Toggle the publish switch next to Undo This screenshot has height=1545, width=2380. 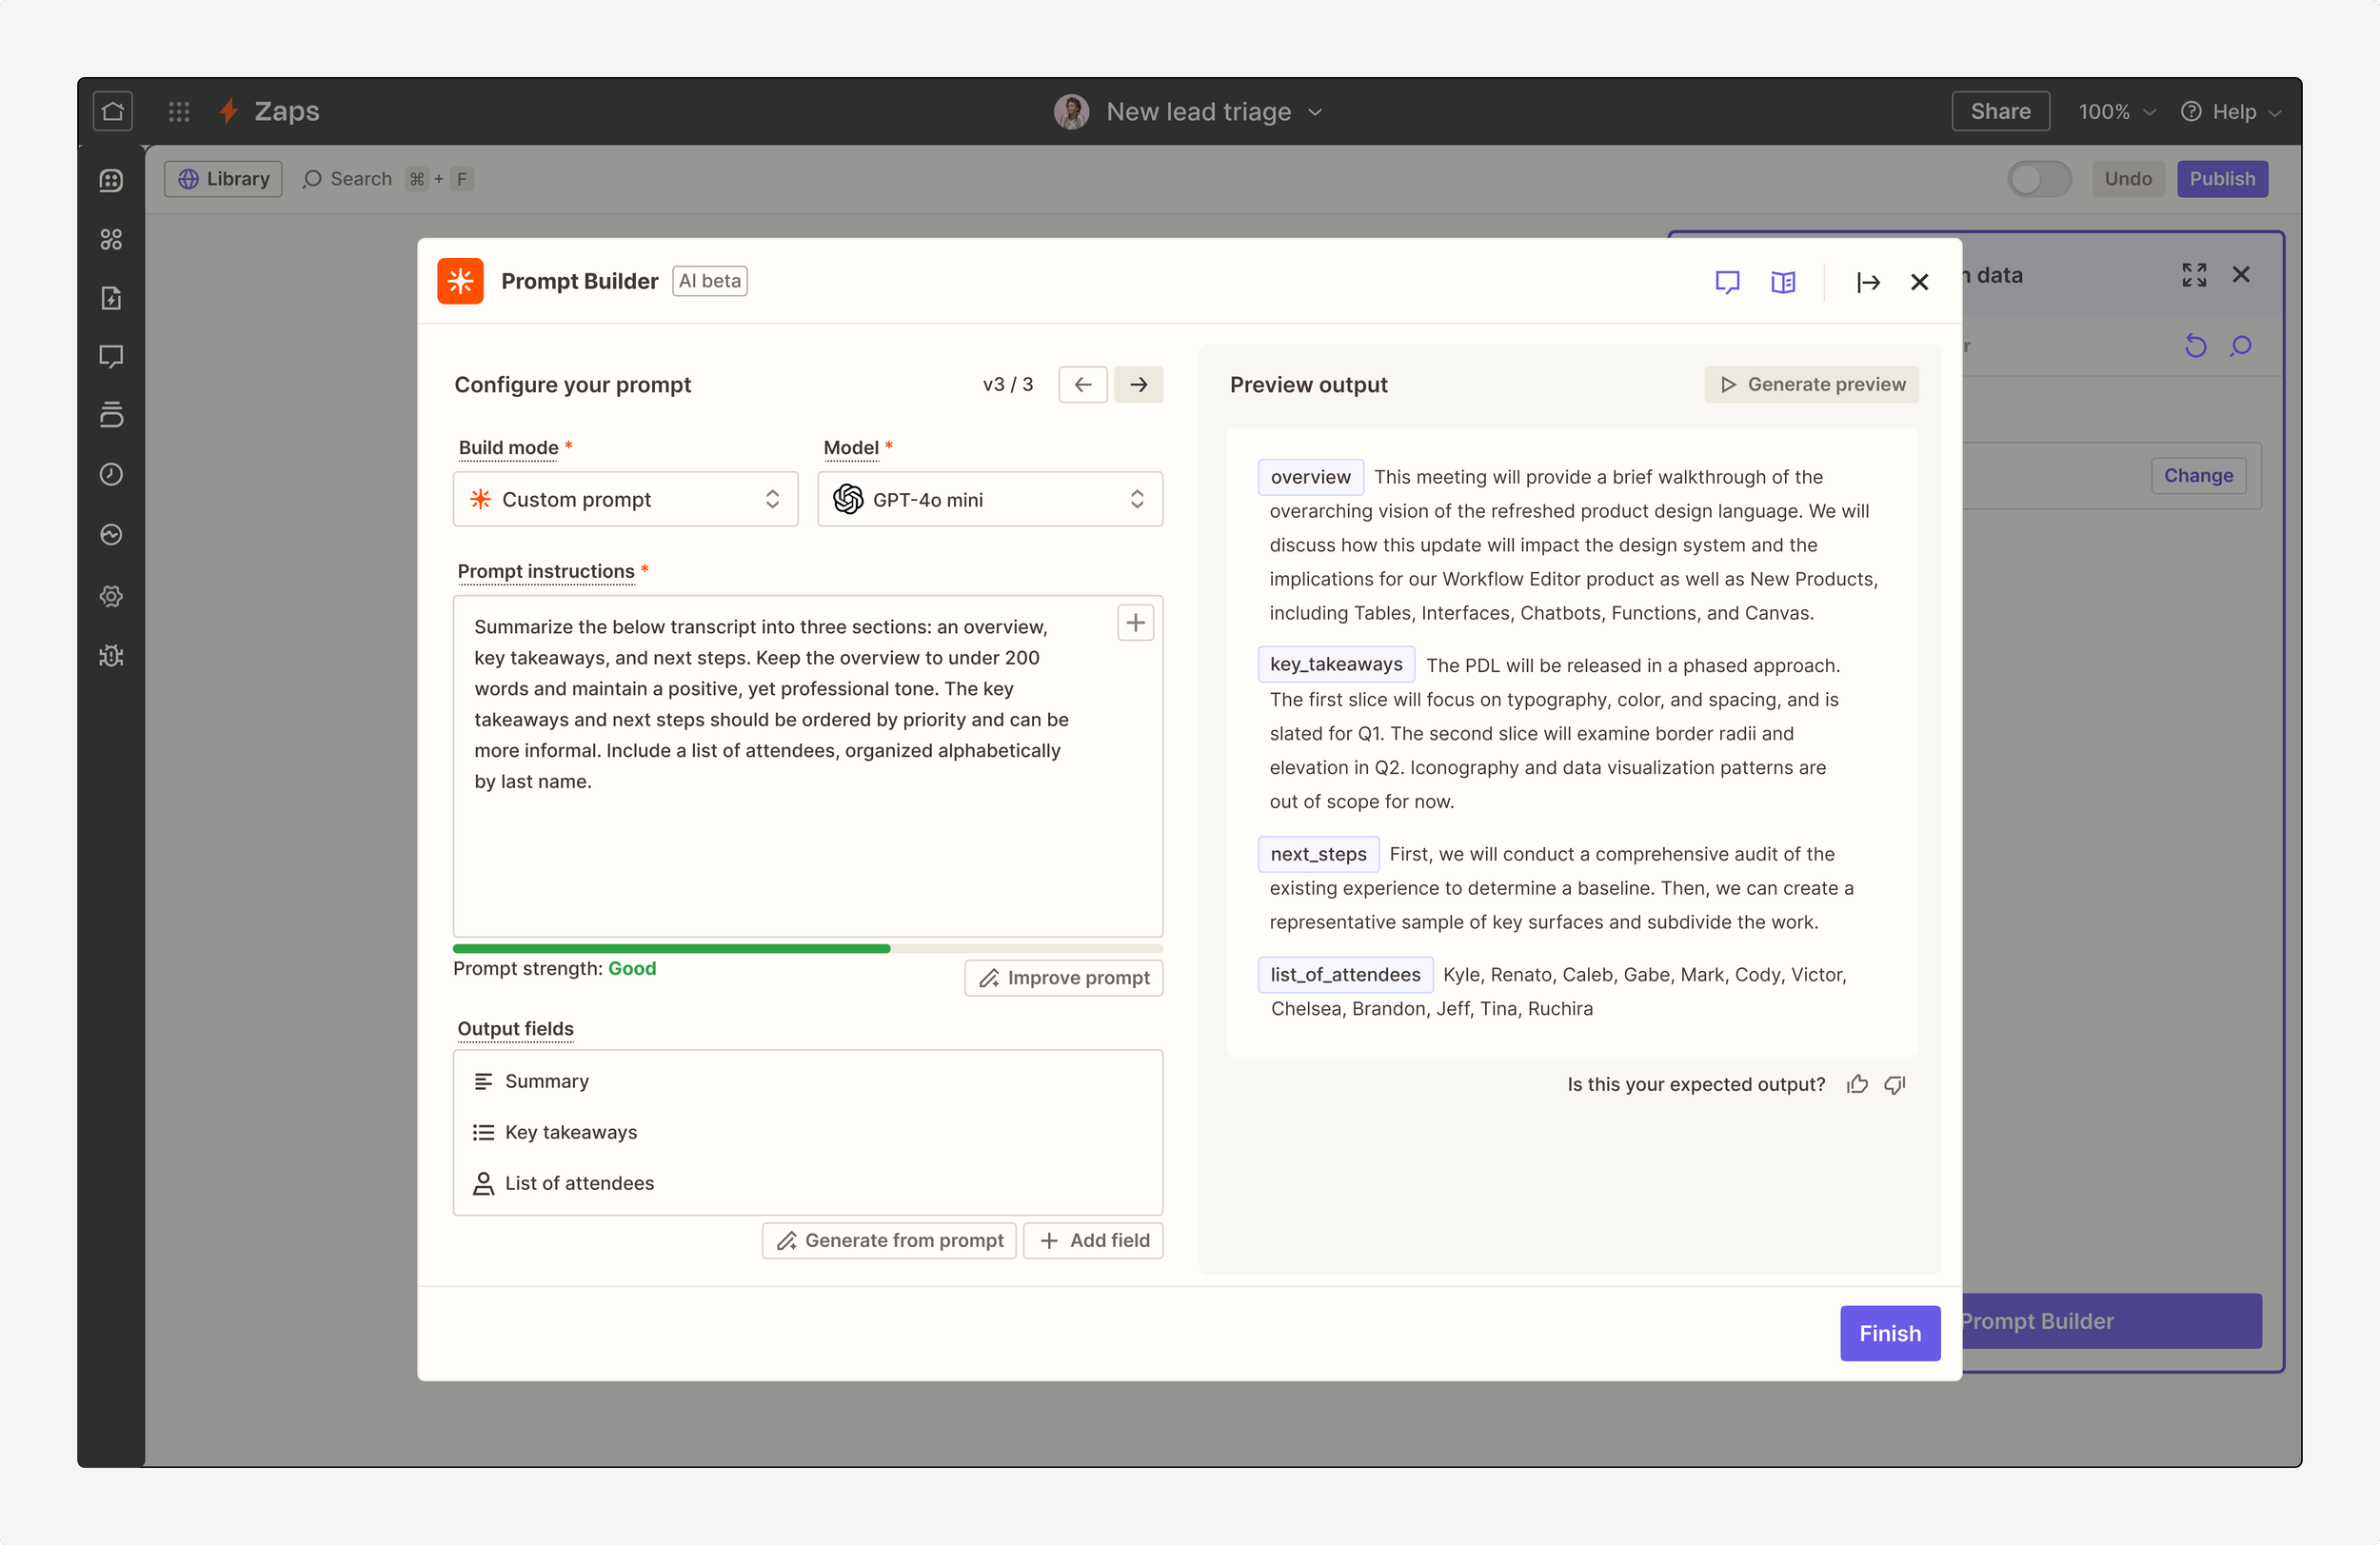(x=2039, y=179)
